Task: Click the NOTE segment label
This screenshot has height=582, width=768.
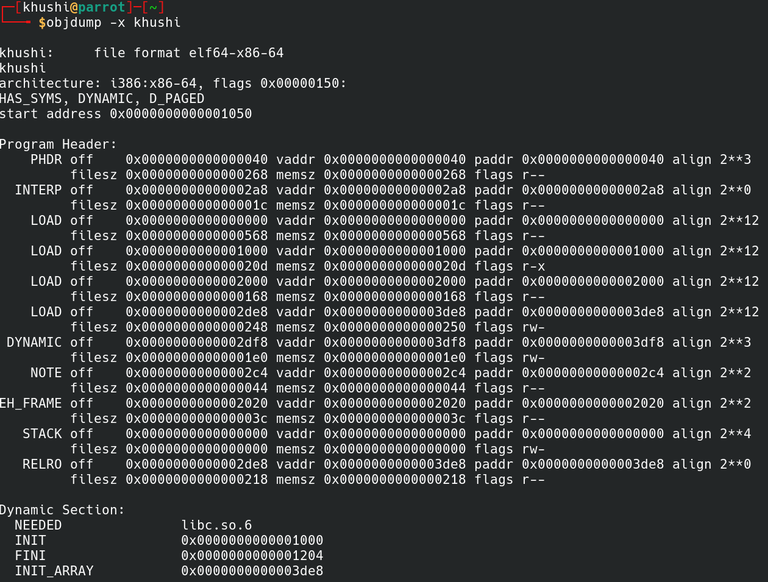Action: click(46, 373)
